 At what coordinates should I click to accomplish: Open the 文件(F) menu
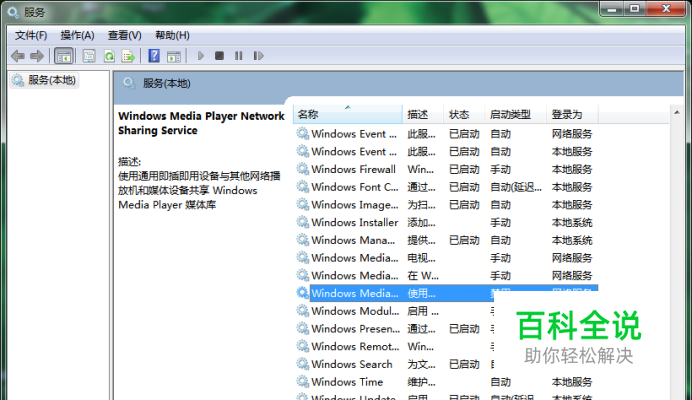point(31,35)
